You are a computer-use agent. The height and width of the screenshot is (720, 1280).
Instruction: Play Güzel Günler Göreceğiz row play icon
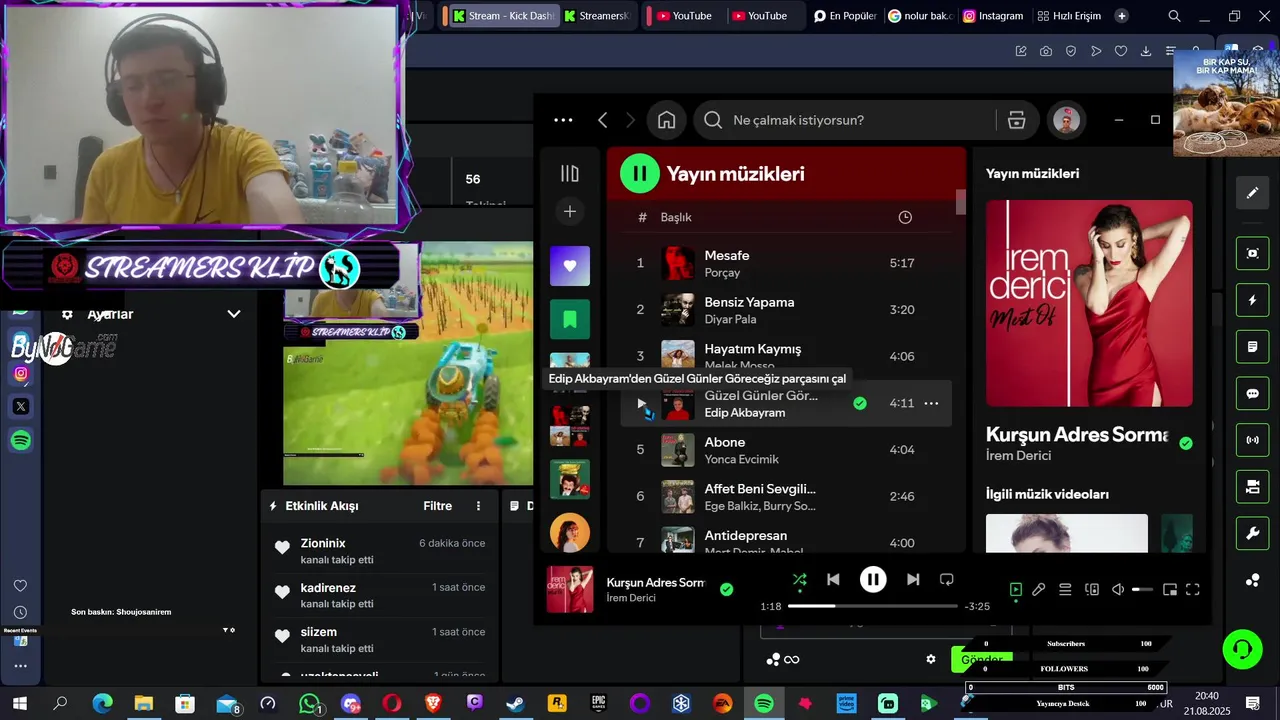point(641,403)
